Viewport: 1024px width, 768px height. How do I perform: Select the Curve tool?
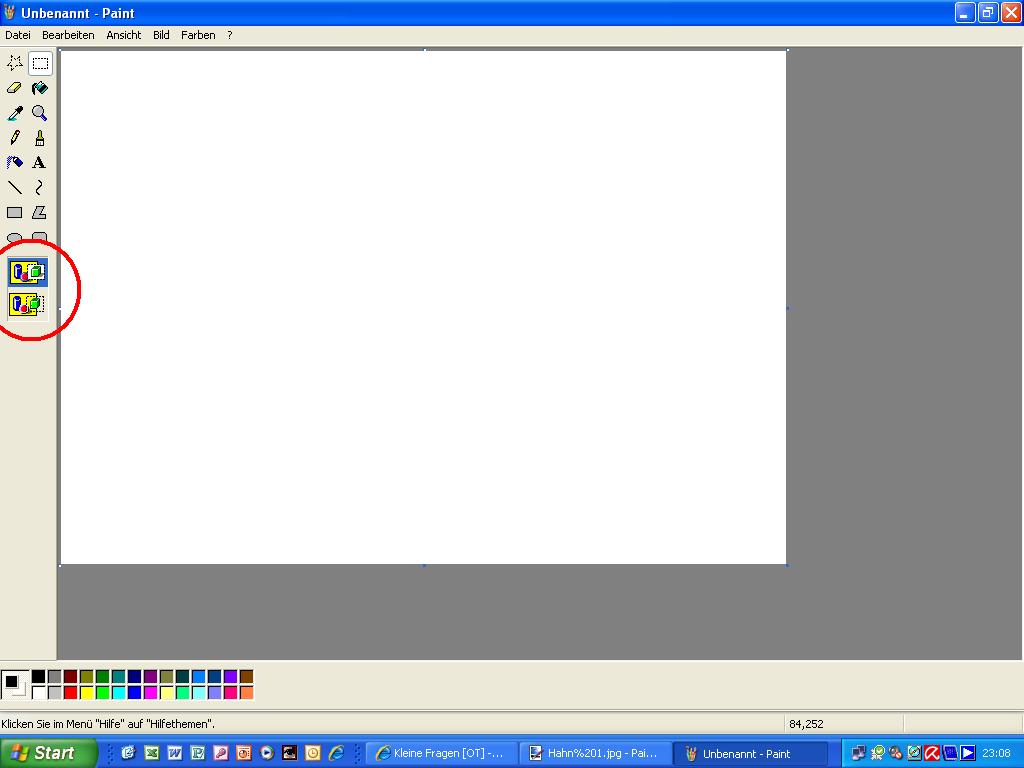pyautogui.click(x=40, y=188)
